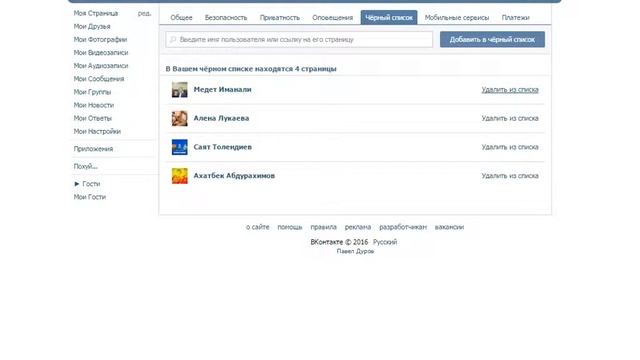Open Мои Новости in sidebar
Viewport: 640px width, 360px height.
[x=93, y=105]
